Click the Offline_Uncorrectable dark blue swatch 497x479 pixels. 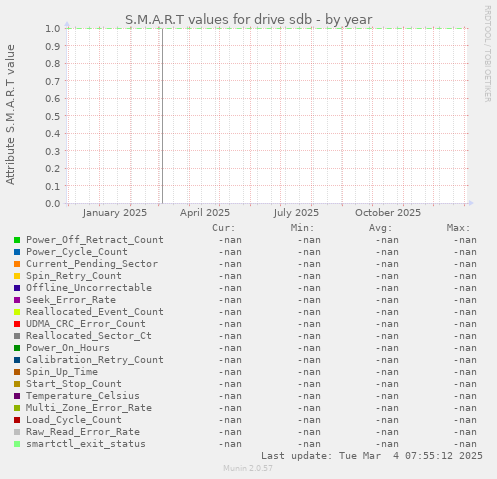pyautogui.click(x=17, y=288)
